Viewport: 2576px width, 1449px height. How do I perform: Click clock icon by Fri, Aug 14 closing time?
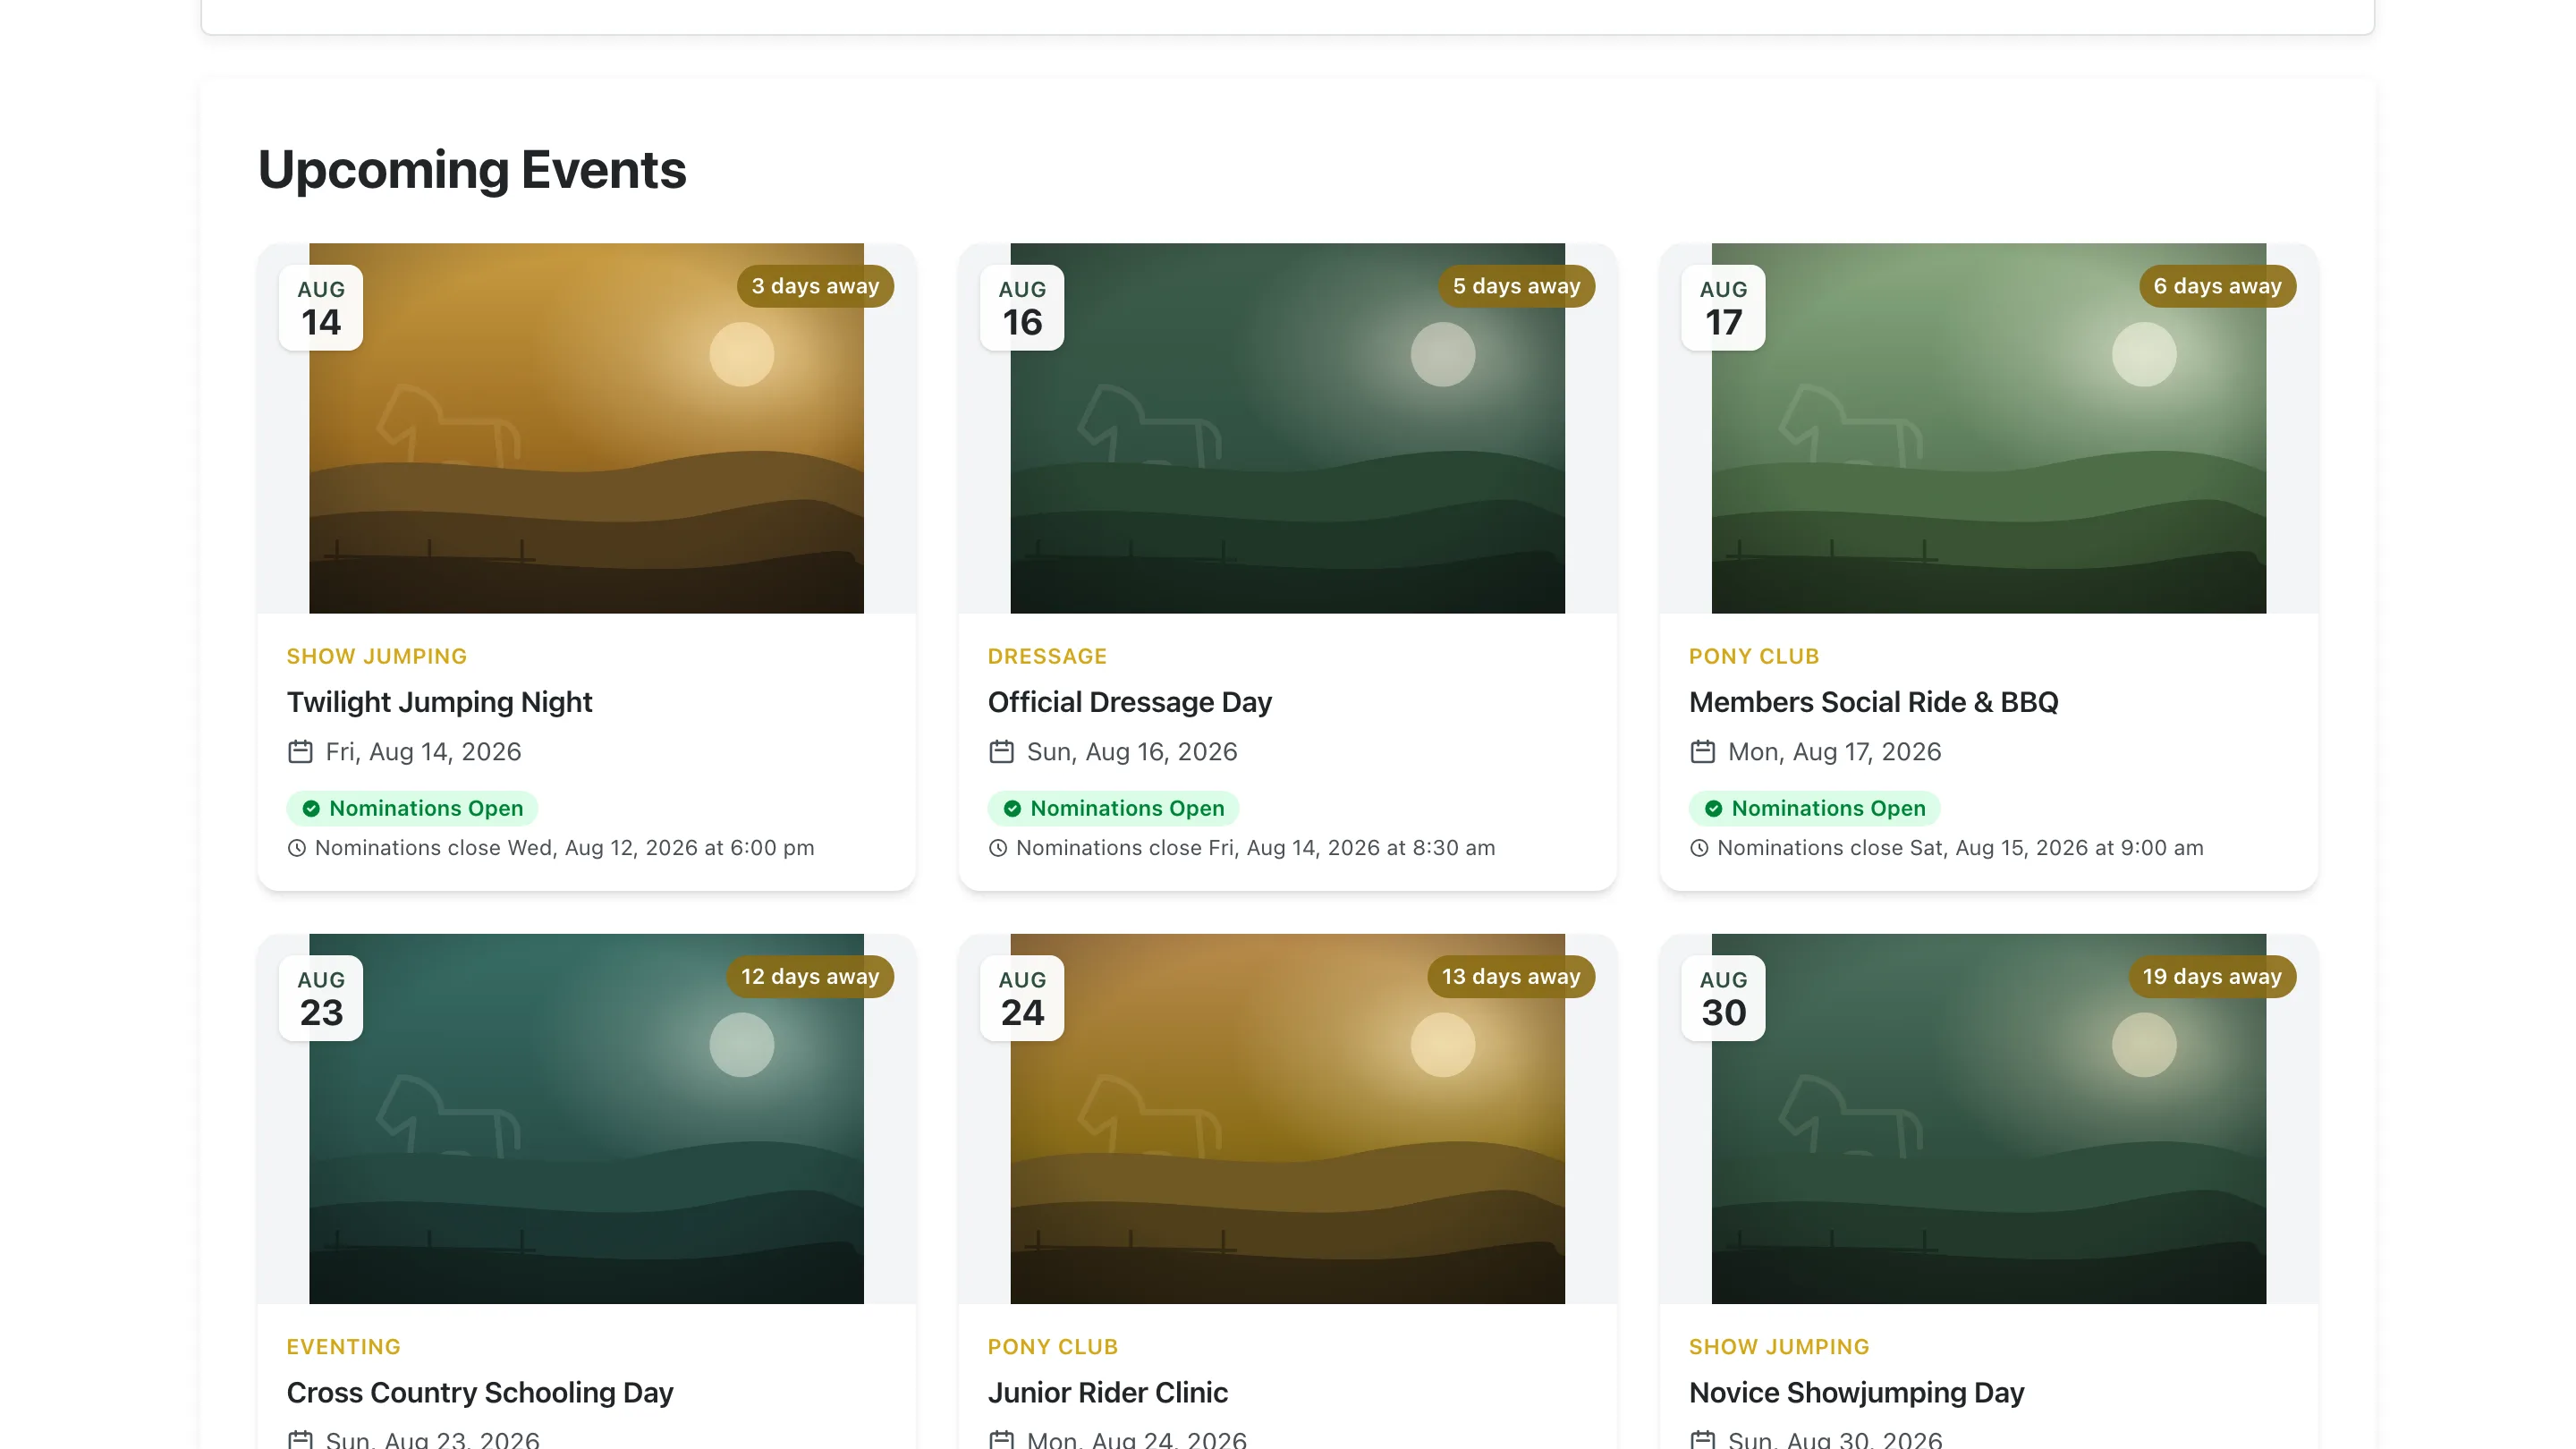(998, 848)
